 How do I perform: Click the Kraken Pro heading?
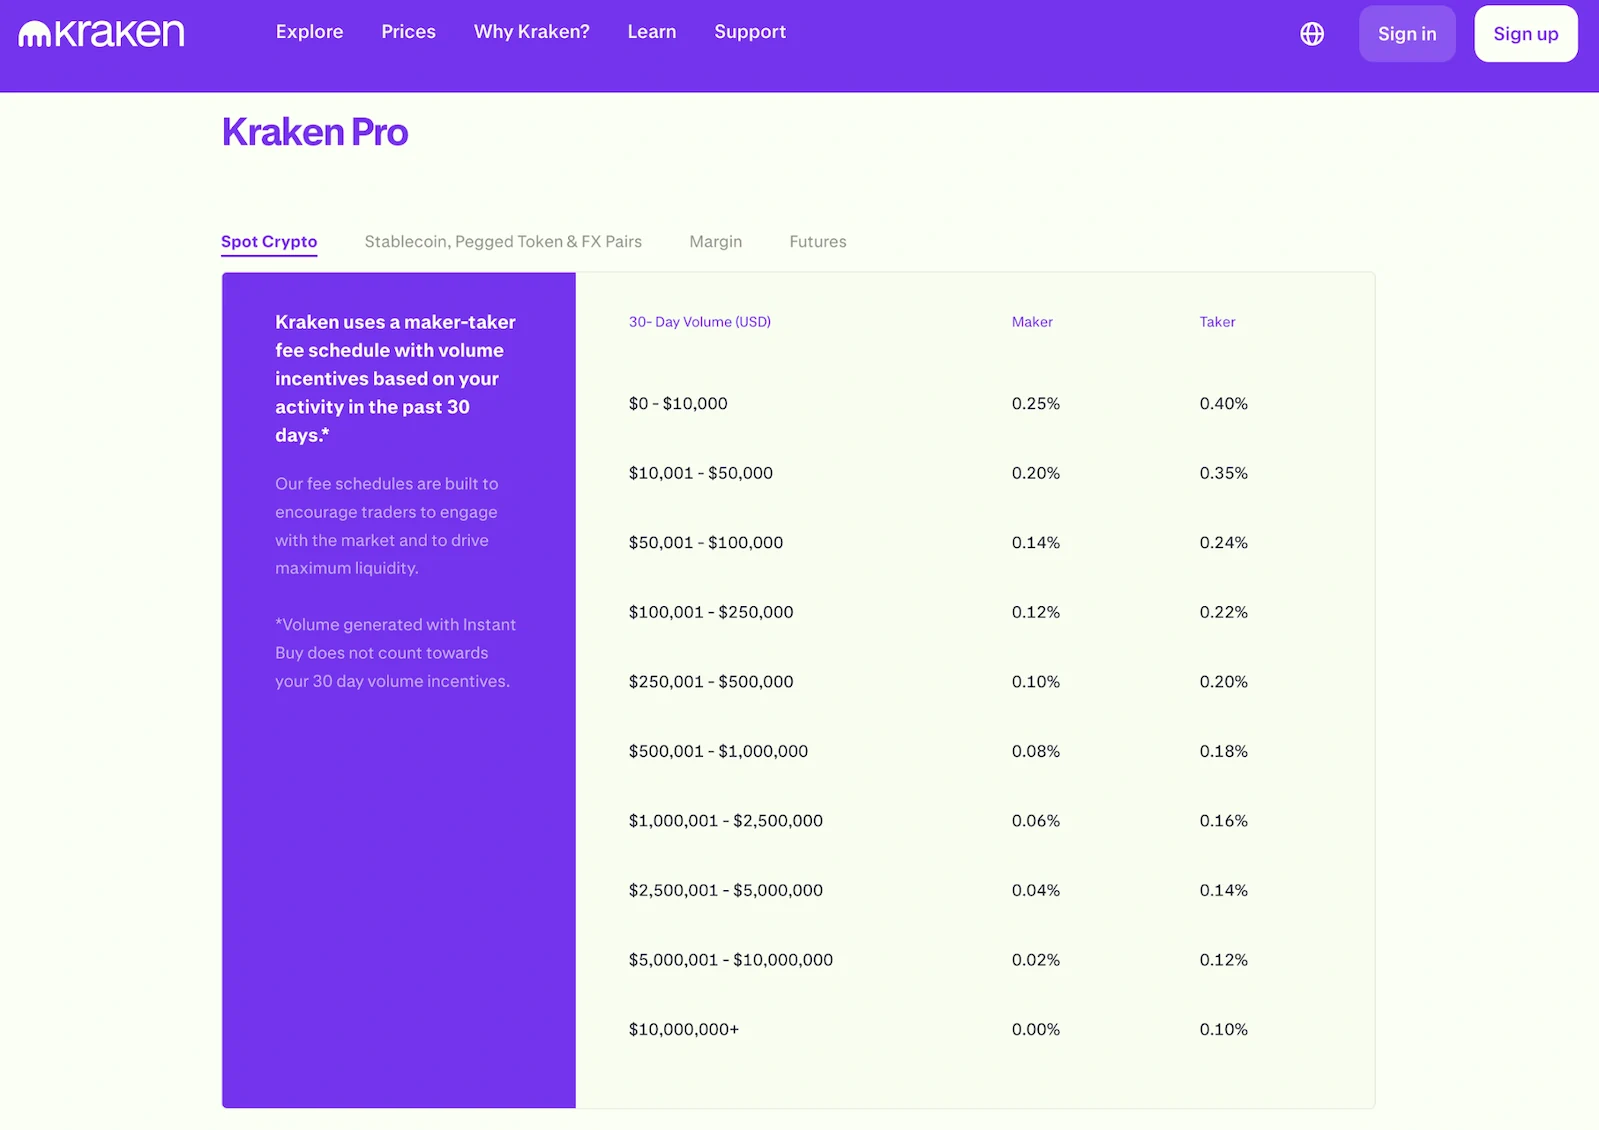[315, 132]
